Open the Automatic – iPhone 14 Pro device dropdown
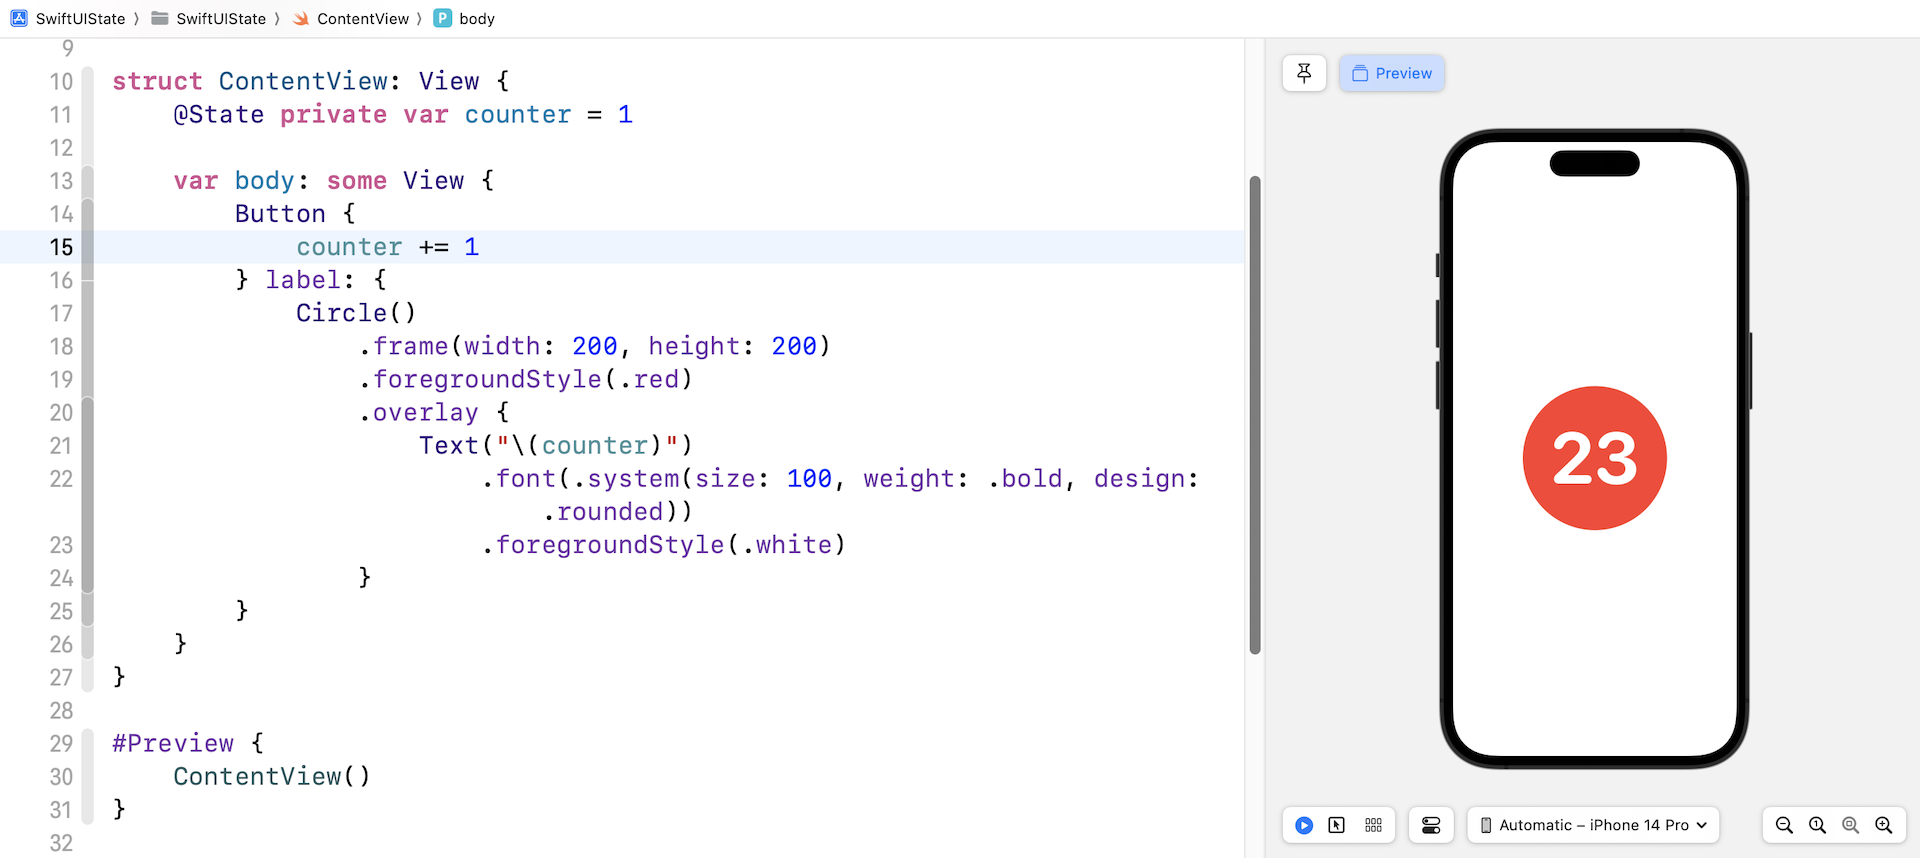The width and height of the screenshot is (1920, 858). pos(1593,825)
